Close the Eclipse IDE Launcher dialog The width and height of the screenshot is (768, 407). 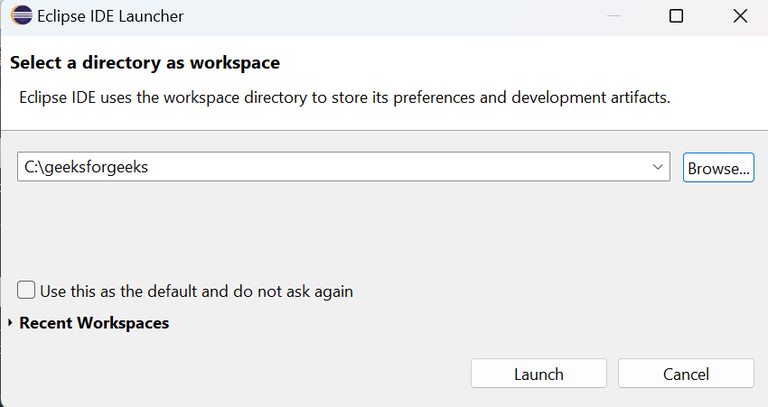click(x=739, y=16)
